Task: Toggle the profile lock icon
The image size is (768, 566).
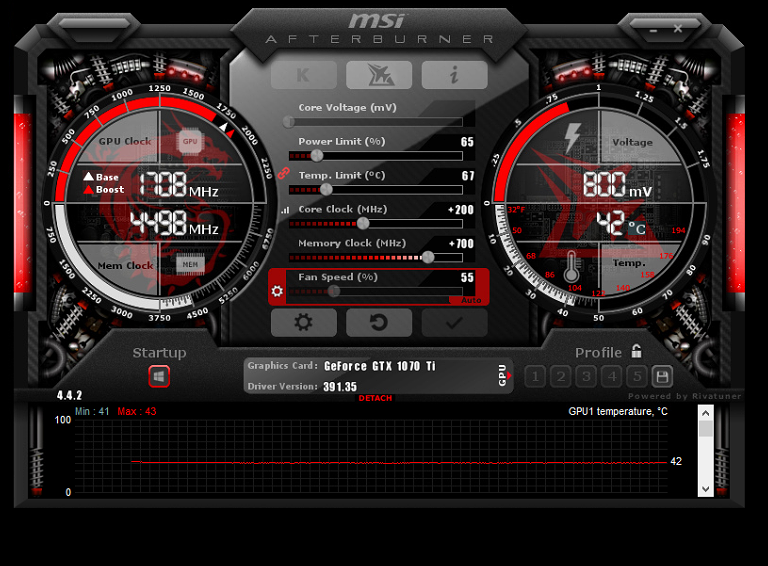Action: (x=636, y=351)
